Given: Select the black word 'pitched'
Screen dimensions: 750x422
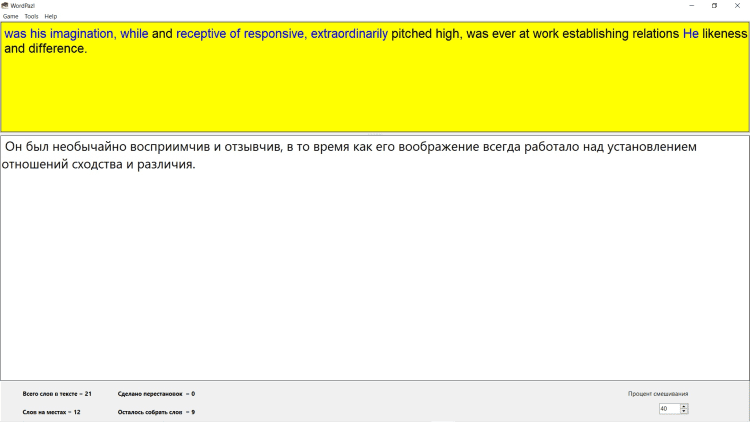Looking at the screenshot, I should 412,34.
